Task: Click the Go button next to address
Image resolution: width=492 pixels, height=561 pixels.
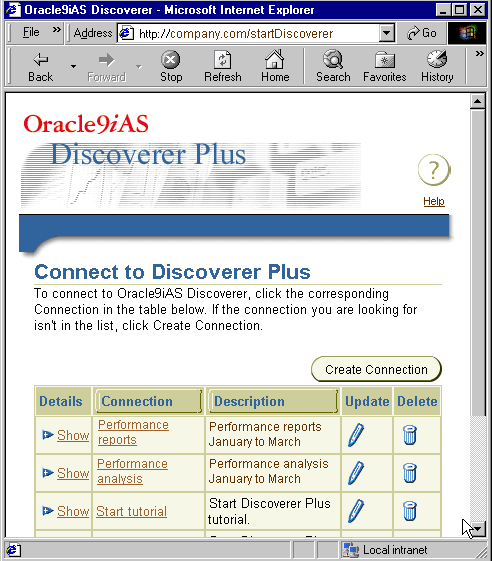Action: pyautogui.click(x=422, y=33)
